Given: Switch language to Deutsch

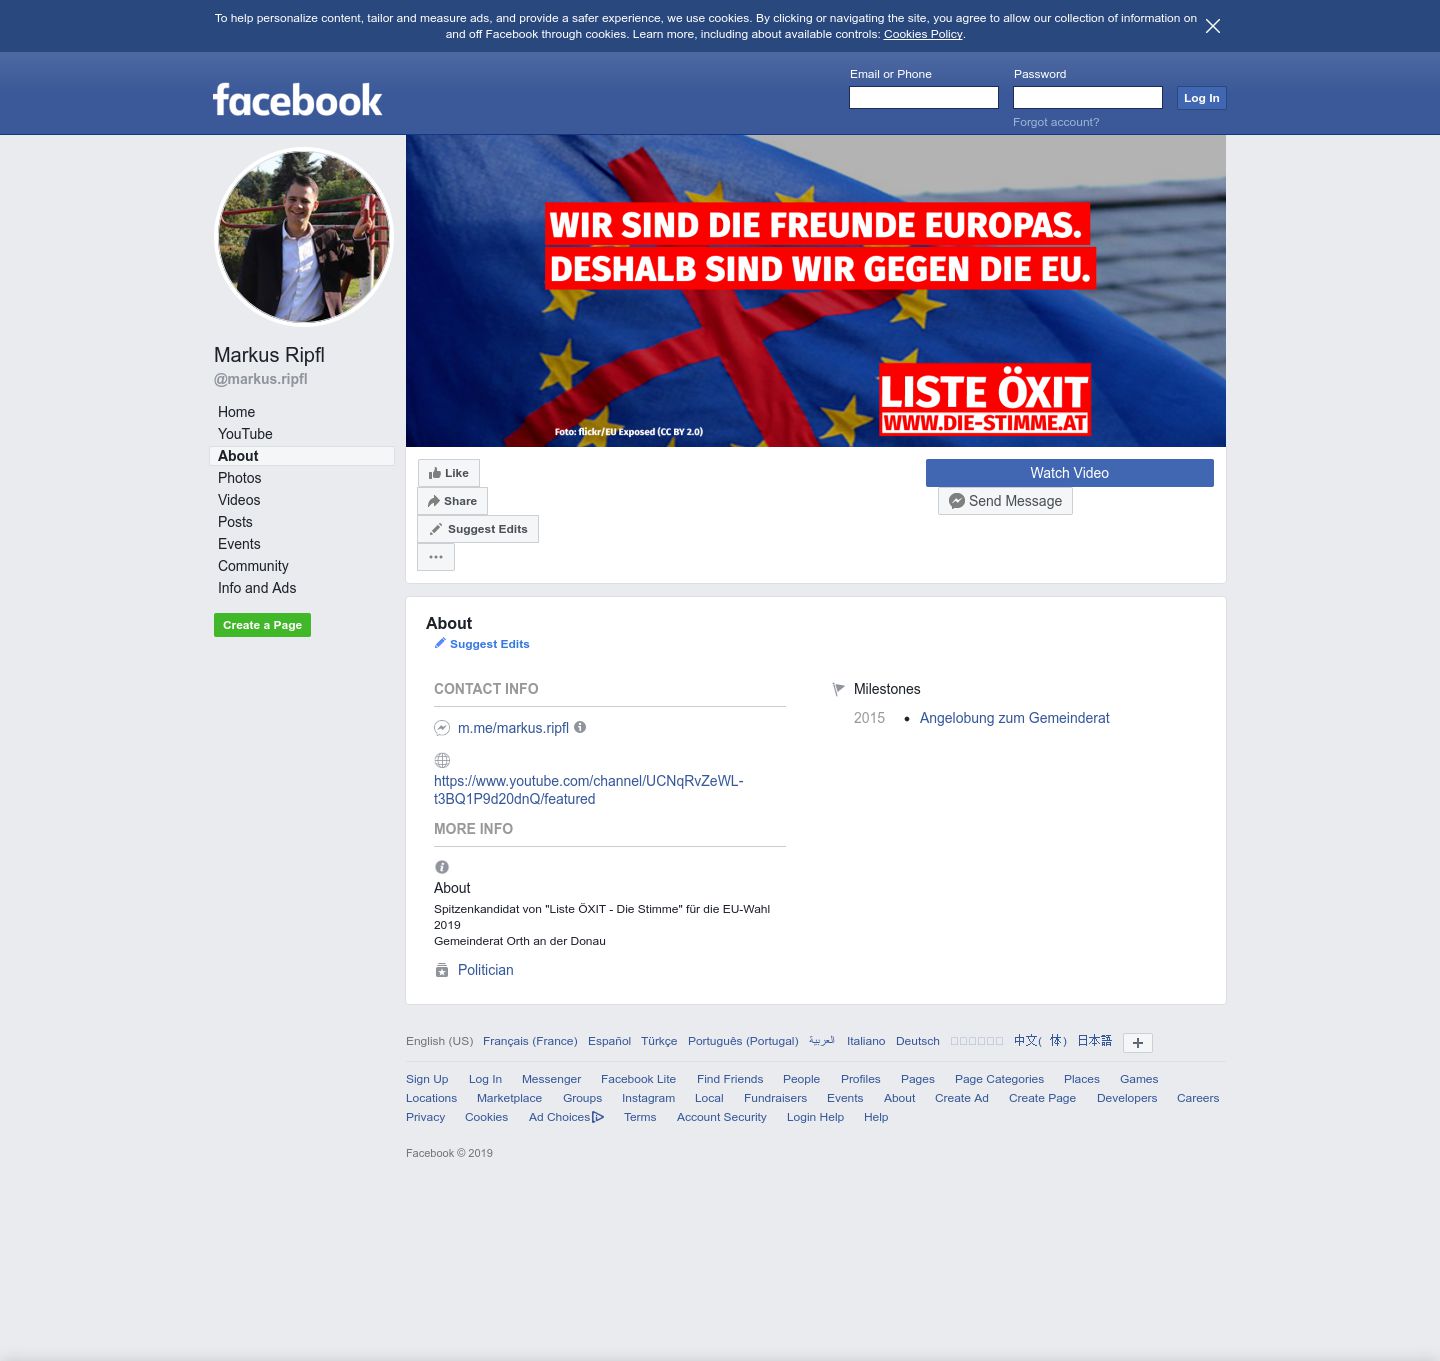Looking at the screenshot, I should [x=918, y=1041].
